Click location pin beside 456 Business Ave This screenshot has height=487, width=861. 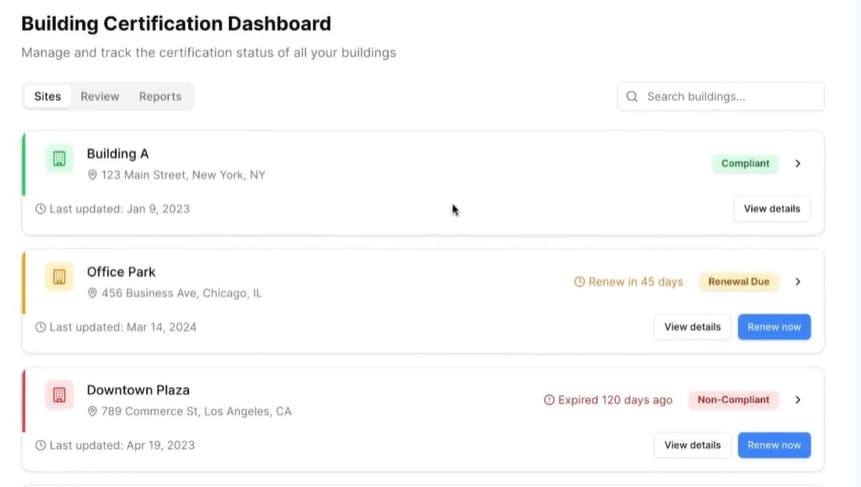(x=93, y=293)
